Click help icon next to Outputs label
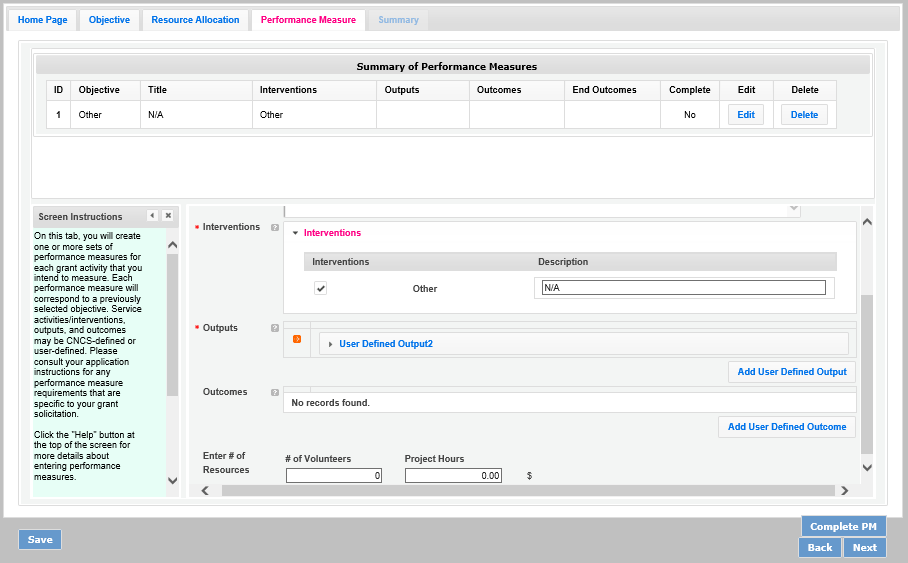Viewport: 908px width, 563px height. (x=275, y=328)
